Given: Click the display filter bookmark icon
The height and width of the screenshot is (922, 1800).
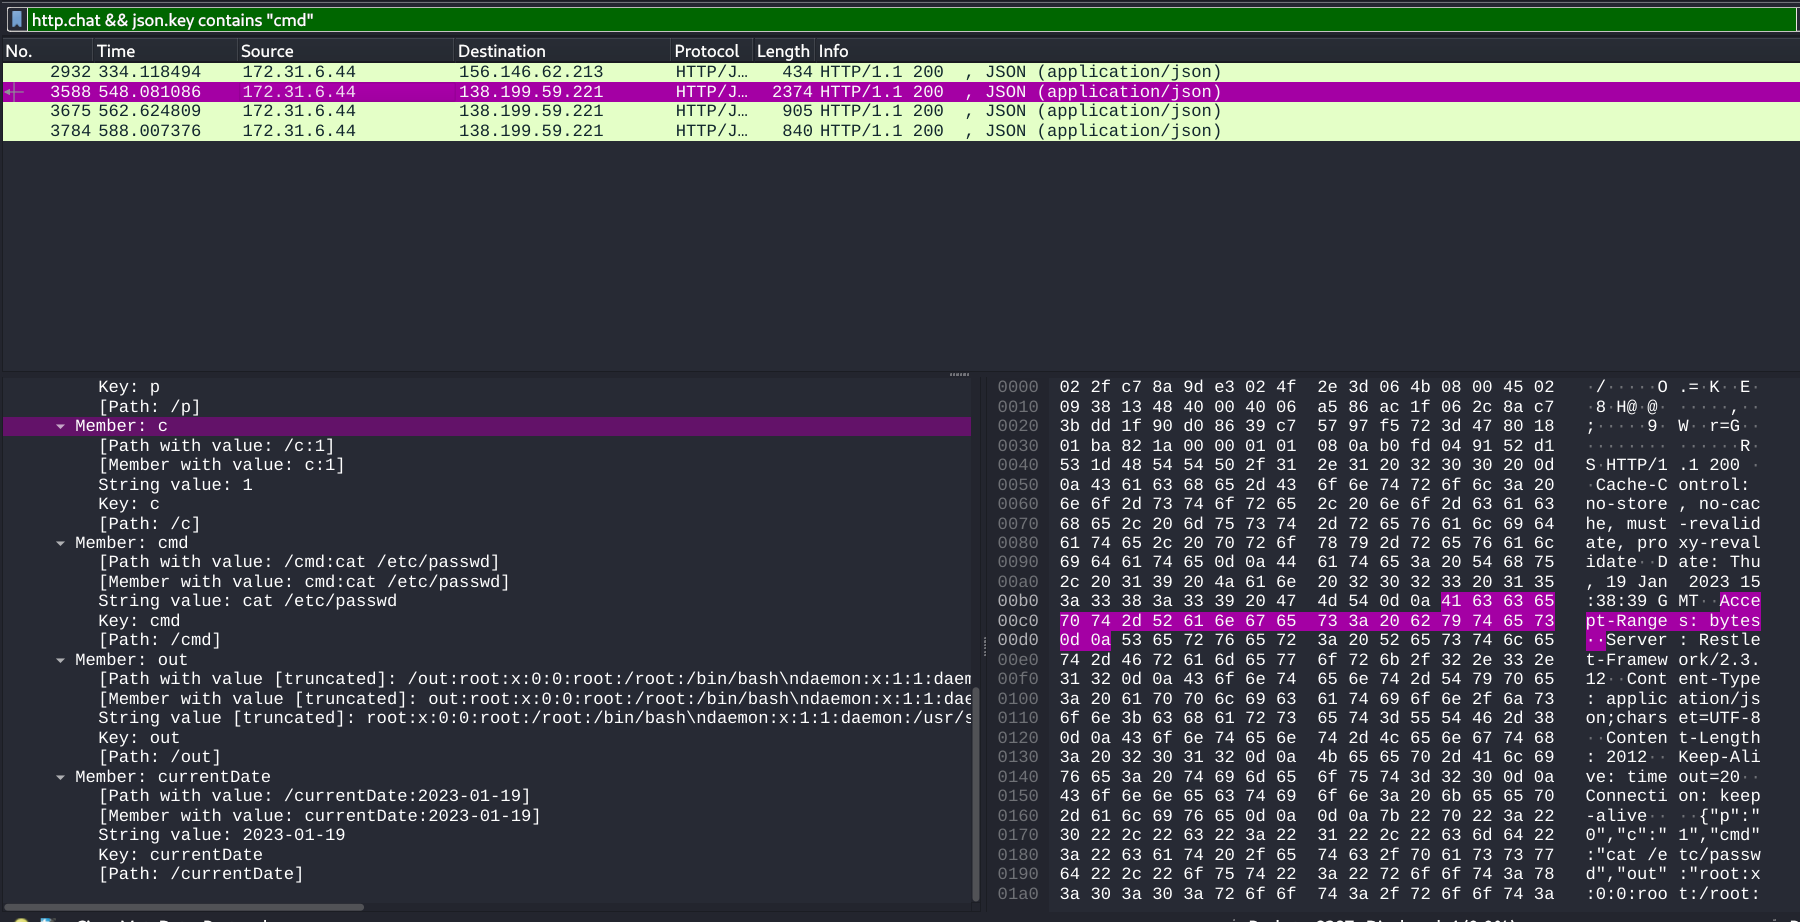Looking at the screenshot, I should 16,19.
